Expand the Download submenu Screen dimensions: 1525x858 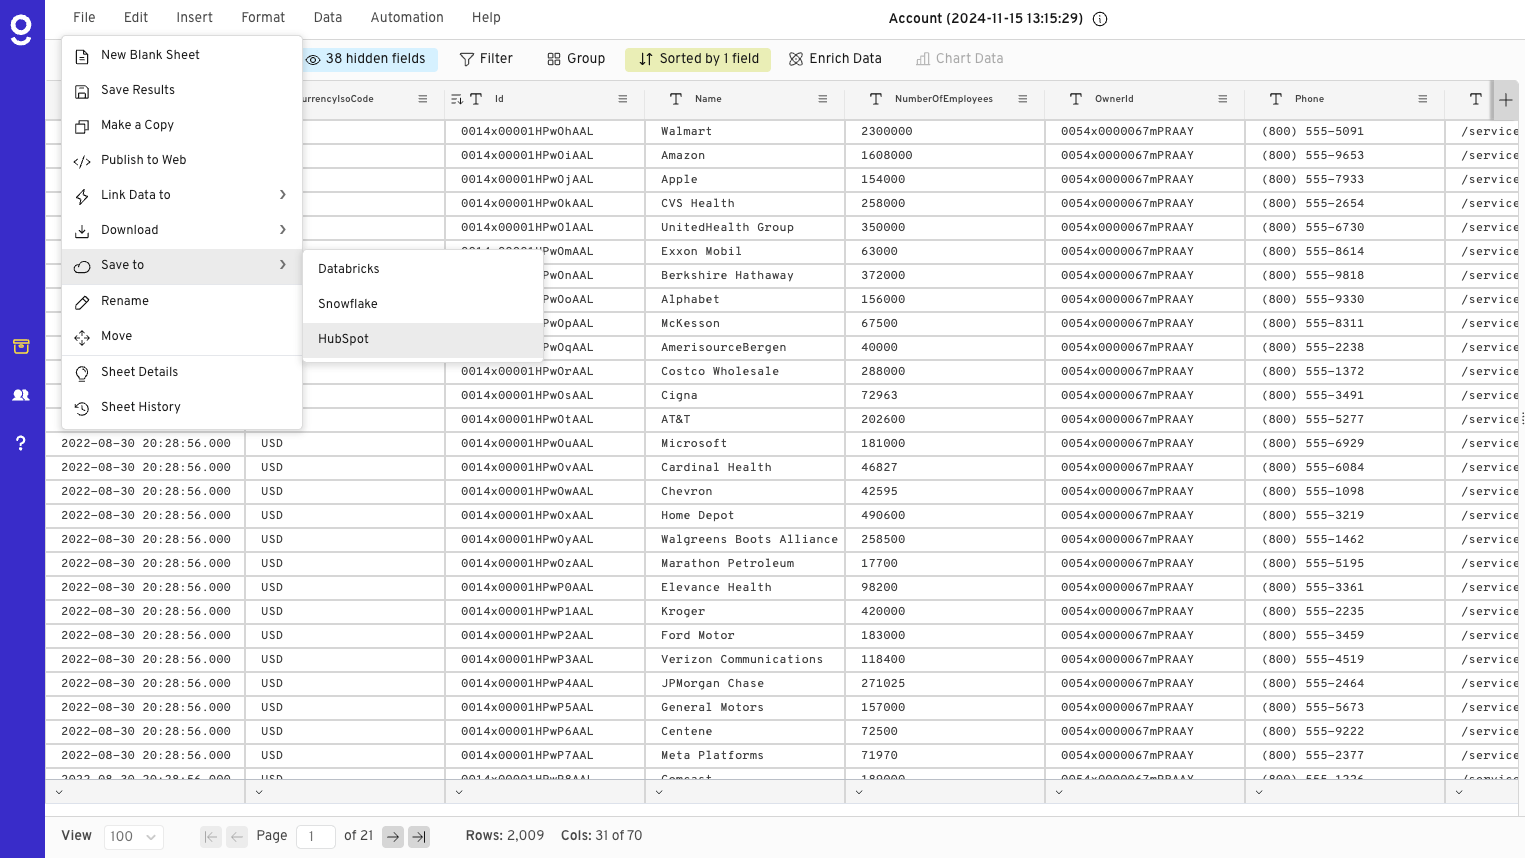[x=182, y=230]
